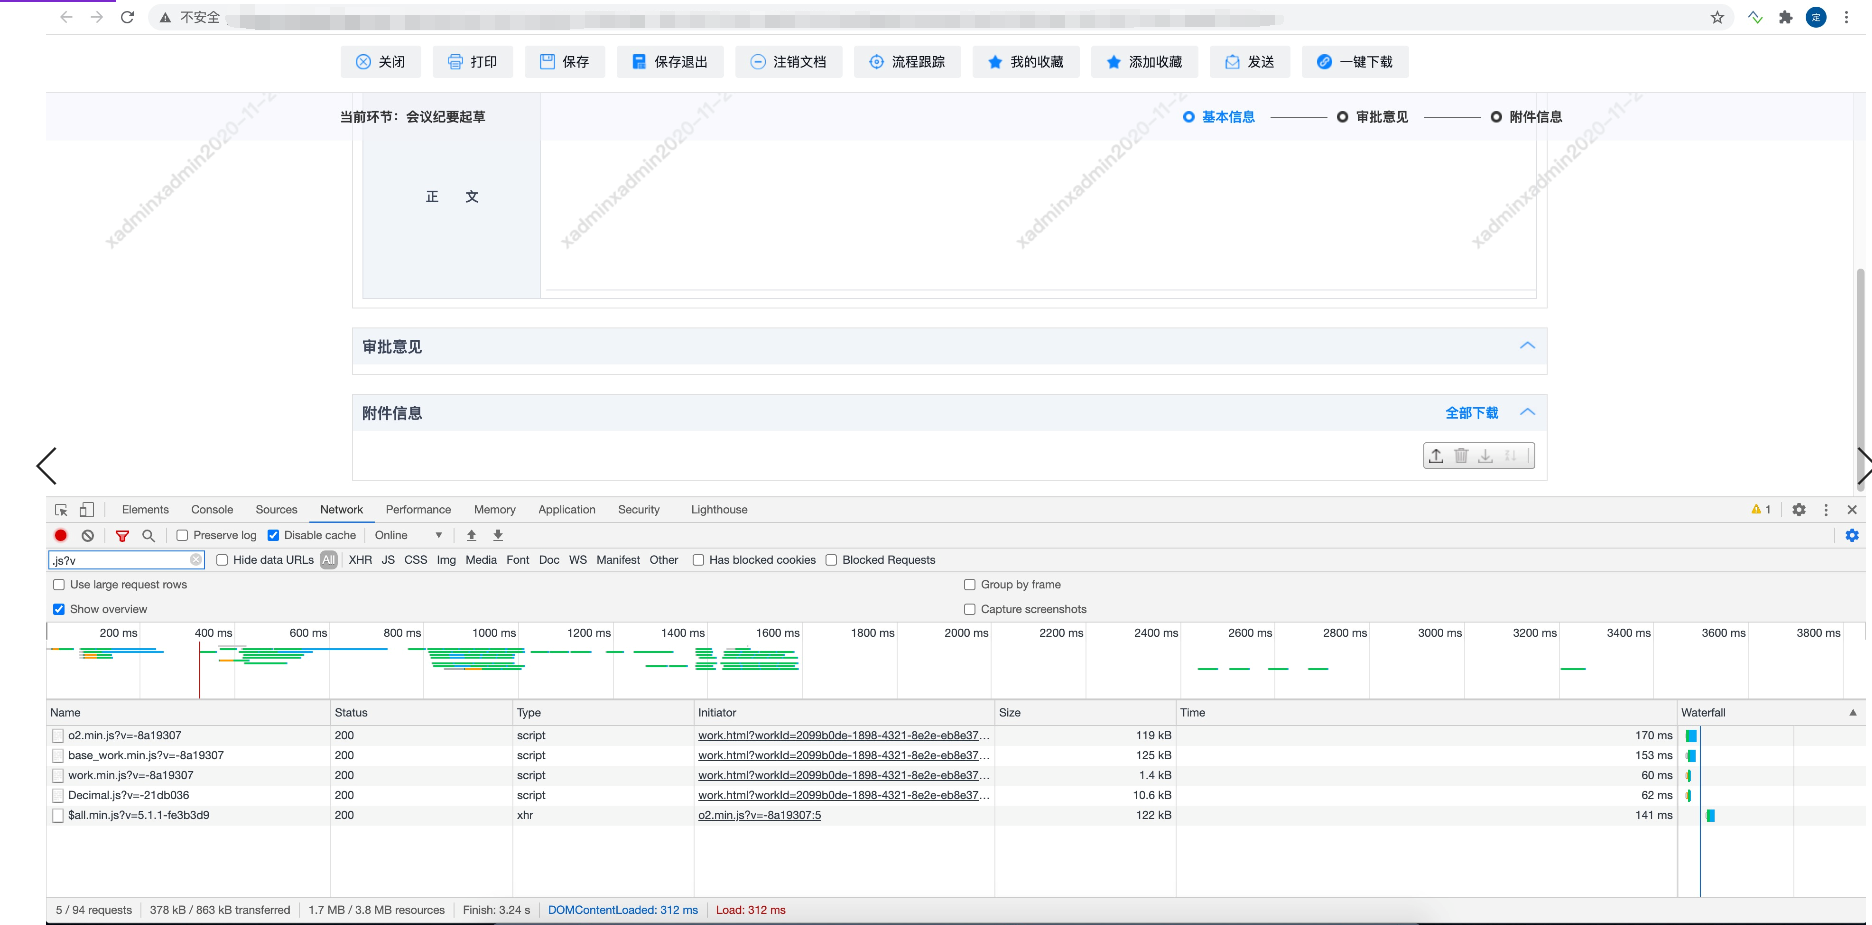Collapse the 附件信息 section chevron

pyautogui.click(x=1527, y=412)
